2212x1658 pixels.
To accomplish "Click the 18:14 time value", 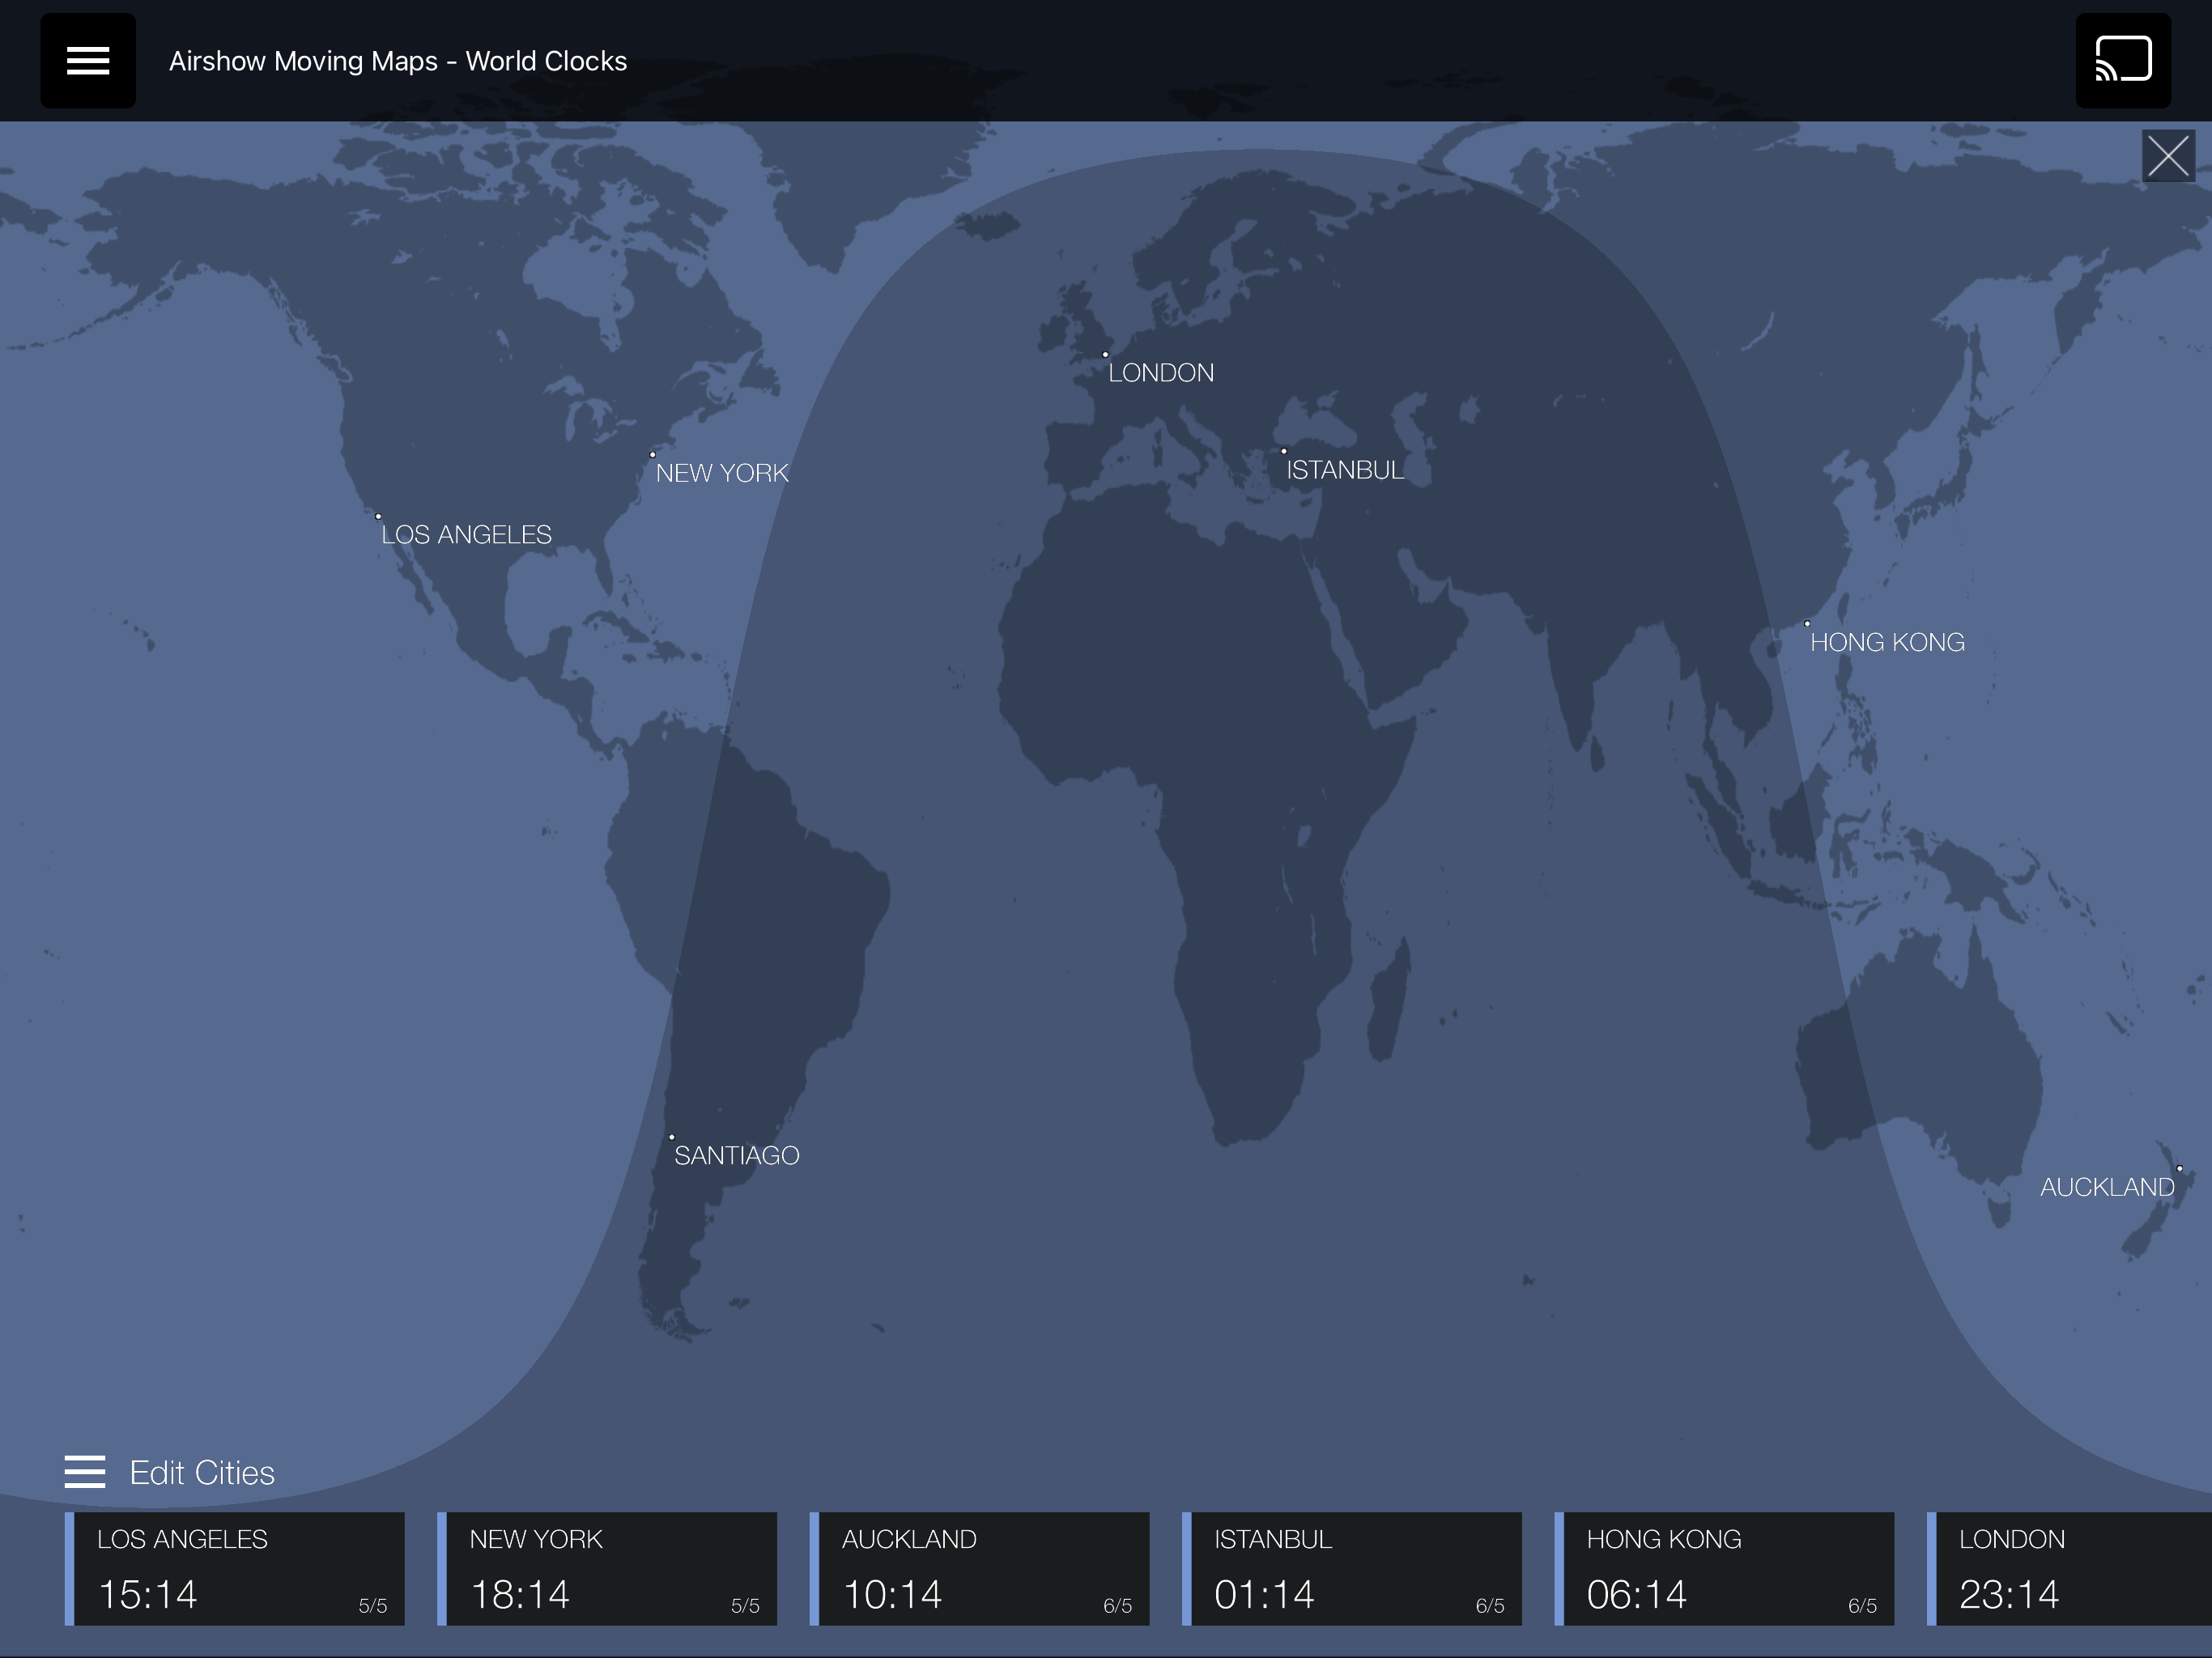I will (520, 1595).
